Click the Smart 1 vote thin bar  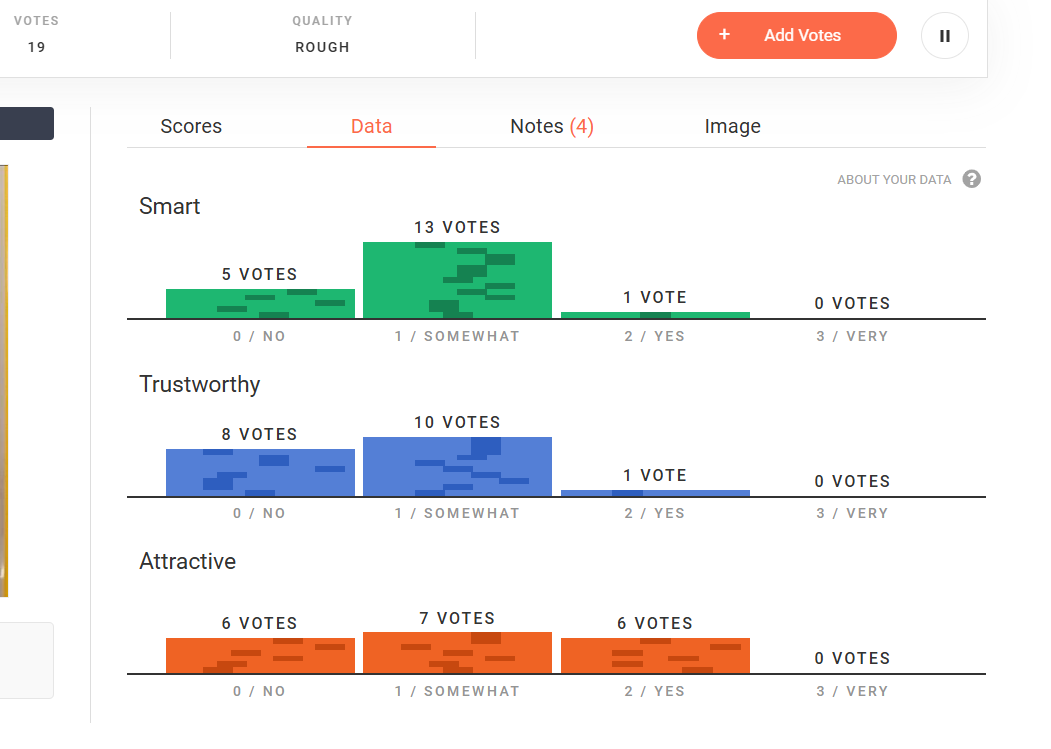655,315
